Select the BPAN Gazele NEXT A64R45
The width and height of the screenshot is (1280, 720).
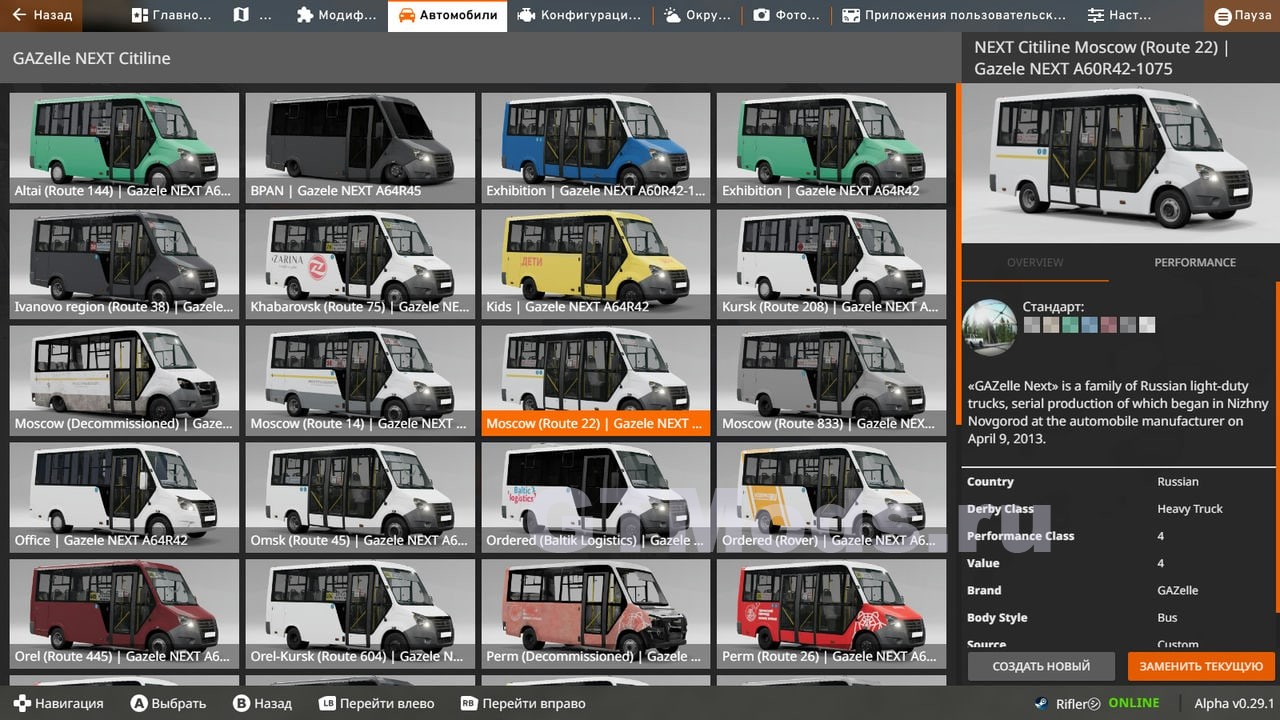click(x=360, y=148)
